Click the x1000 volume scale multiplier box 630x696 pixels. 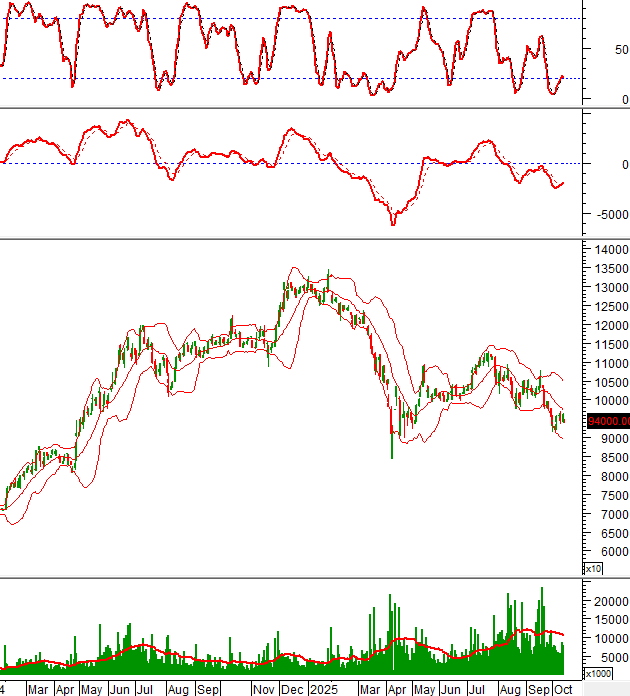click(599, 673)
